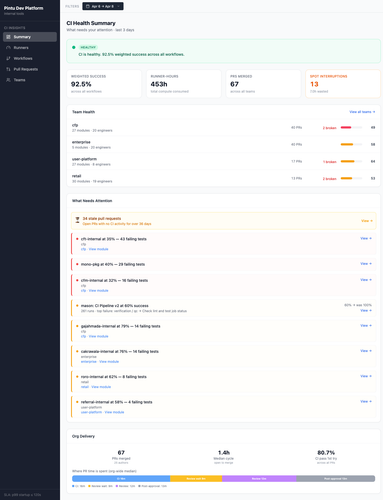Viewport: 383px width, 500px height.
Task: Click the retail team link under roro-internal
Action: 85,387
